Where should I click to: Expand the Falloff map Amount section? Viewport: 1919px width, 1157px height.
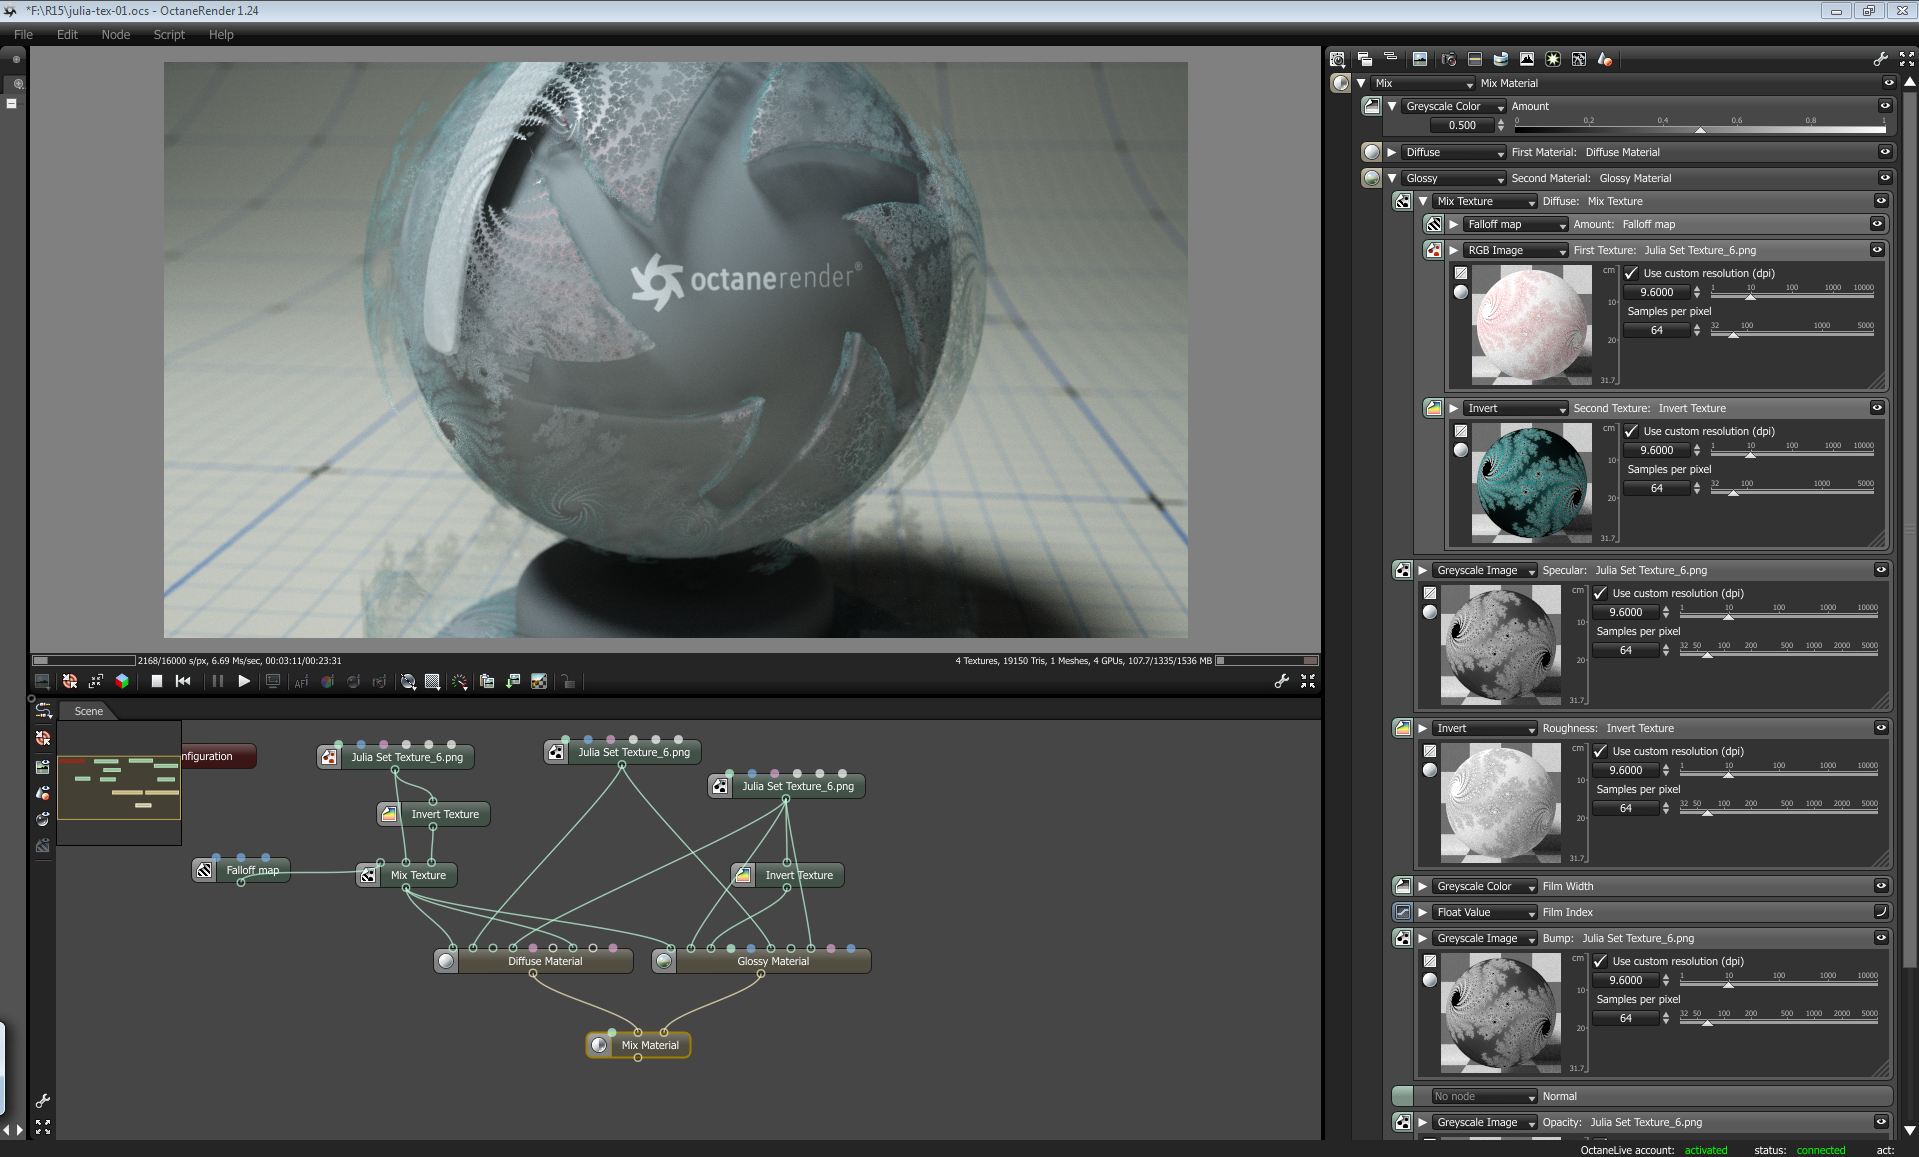pos(1453,224)
